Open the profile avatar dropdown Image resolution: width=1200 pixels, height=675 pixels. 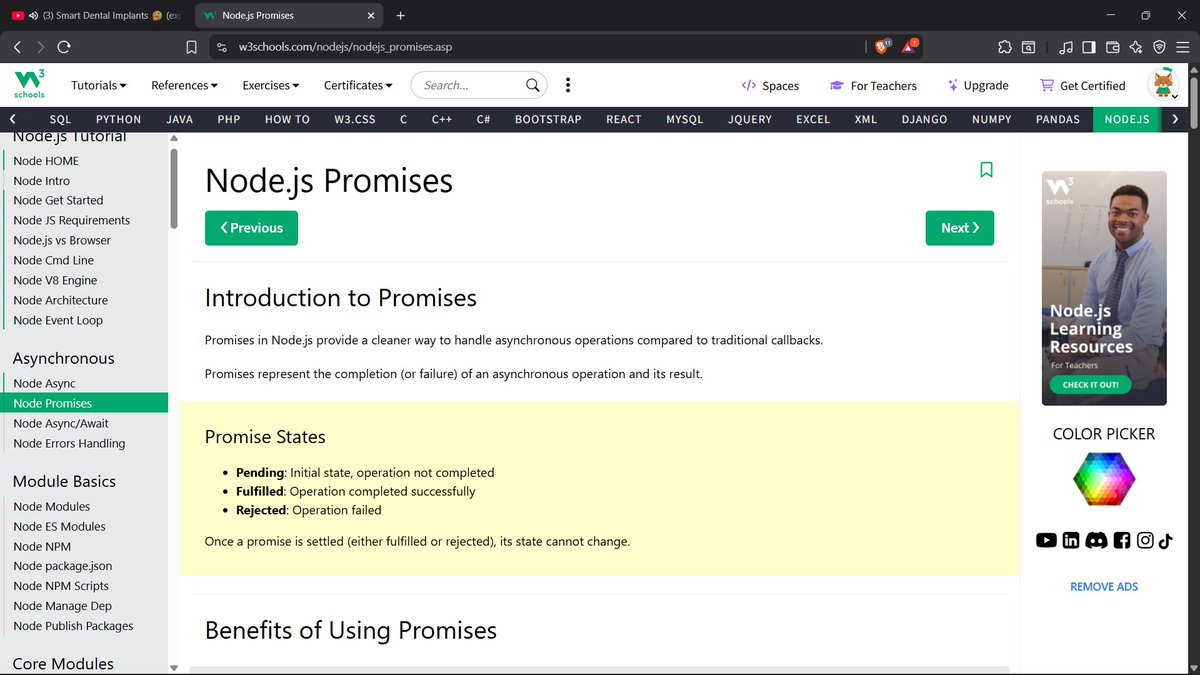pos(1164,85)
